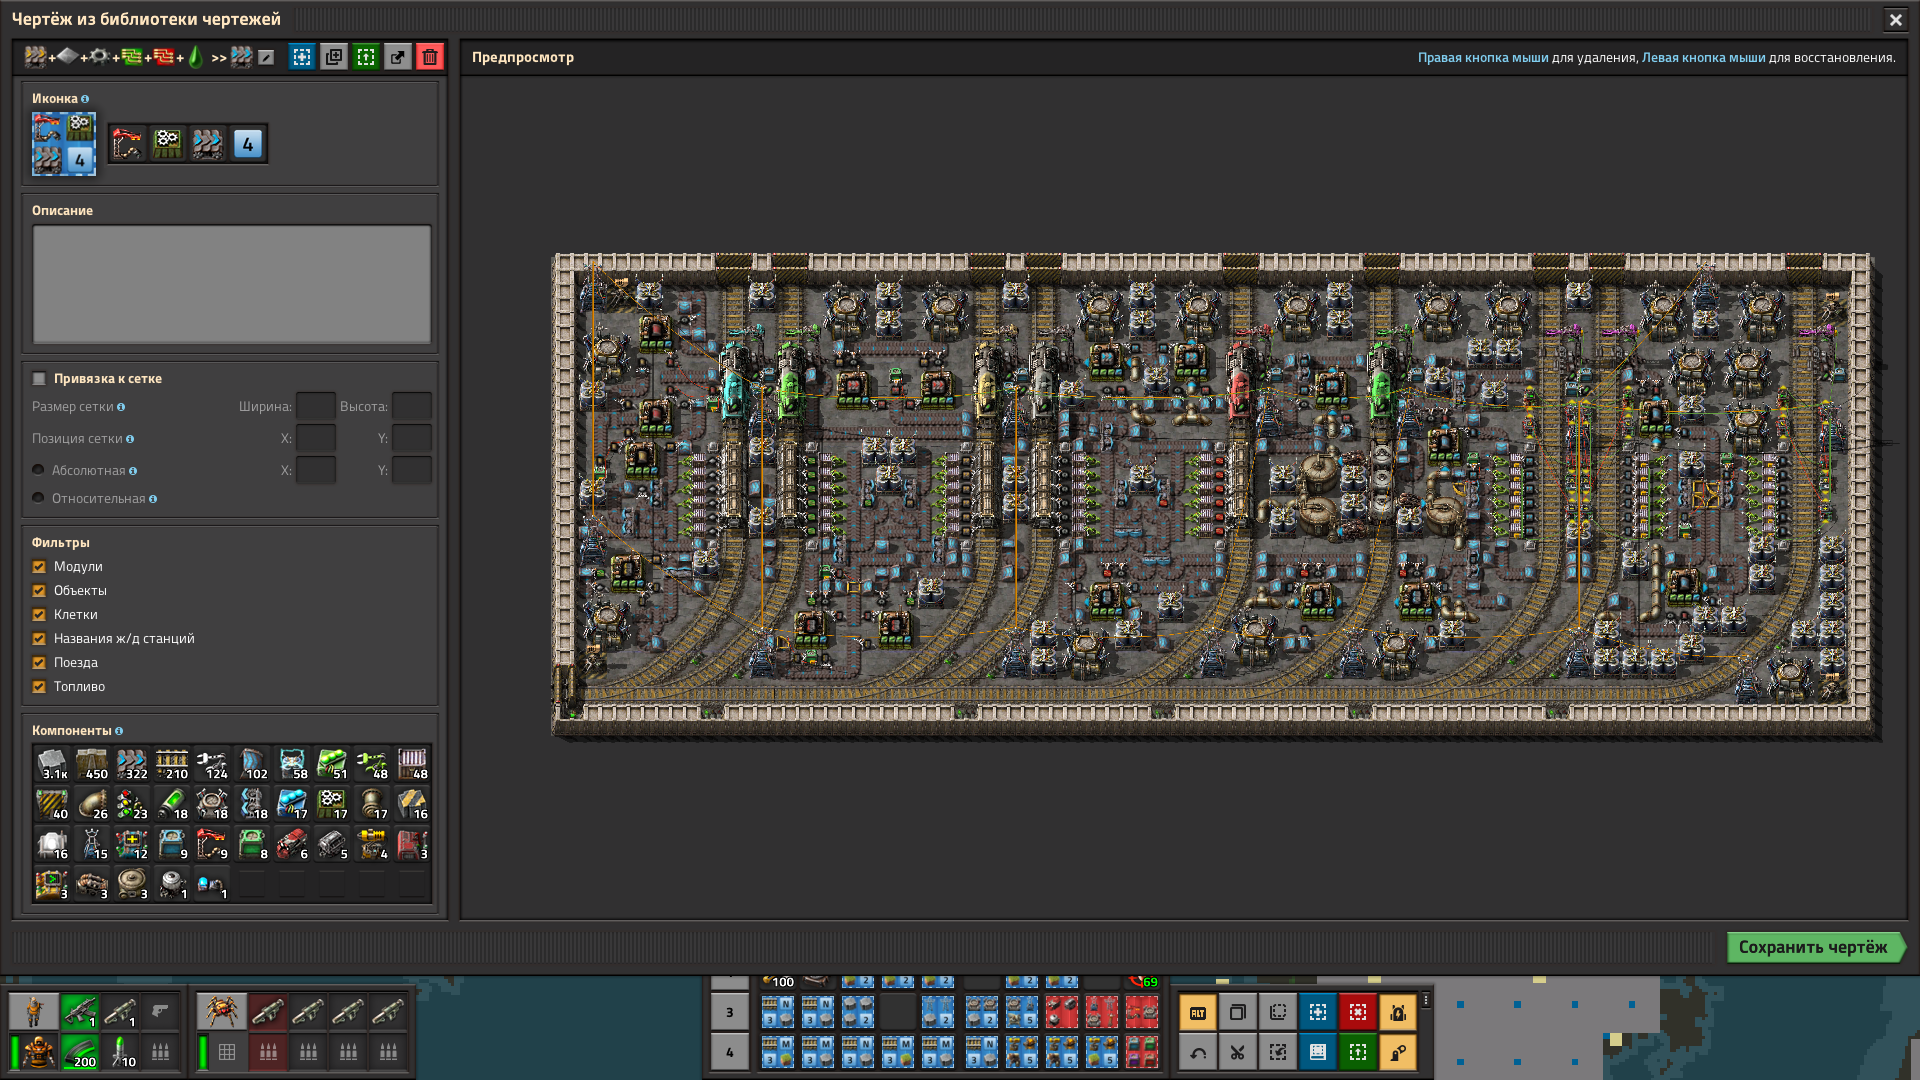Click the gray create copy button
This screenshot has height=1080, width=1920.
[333, 57]
